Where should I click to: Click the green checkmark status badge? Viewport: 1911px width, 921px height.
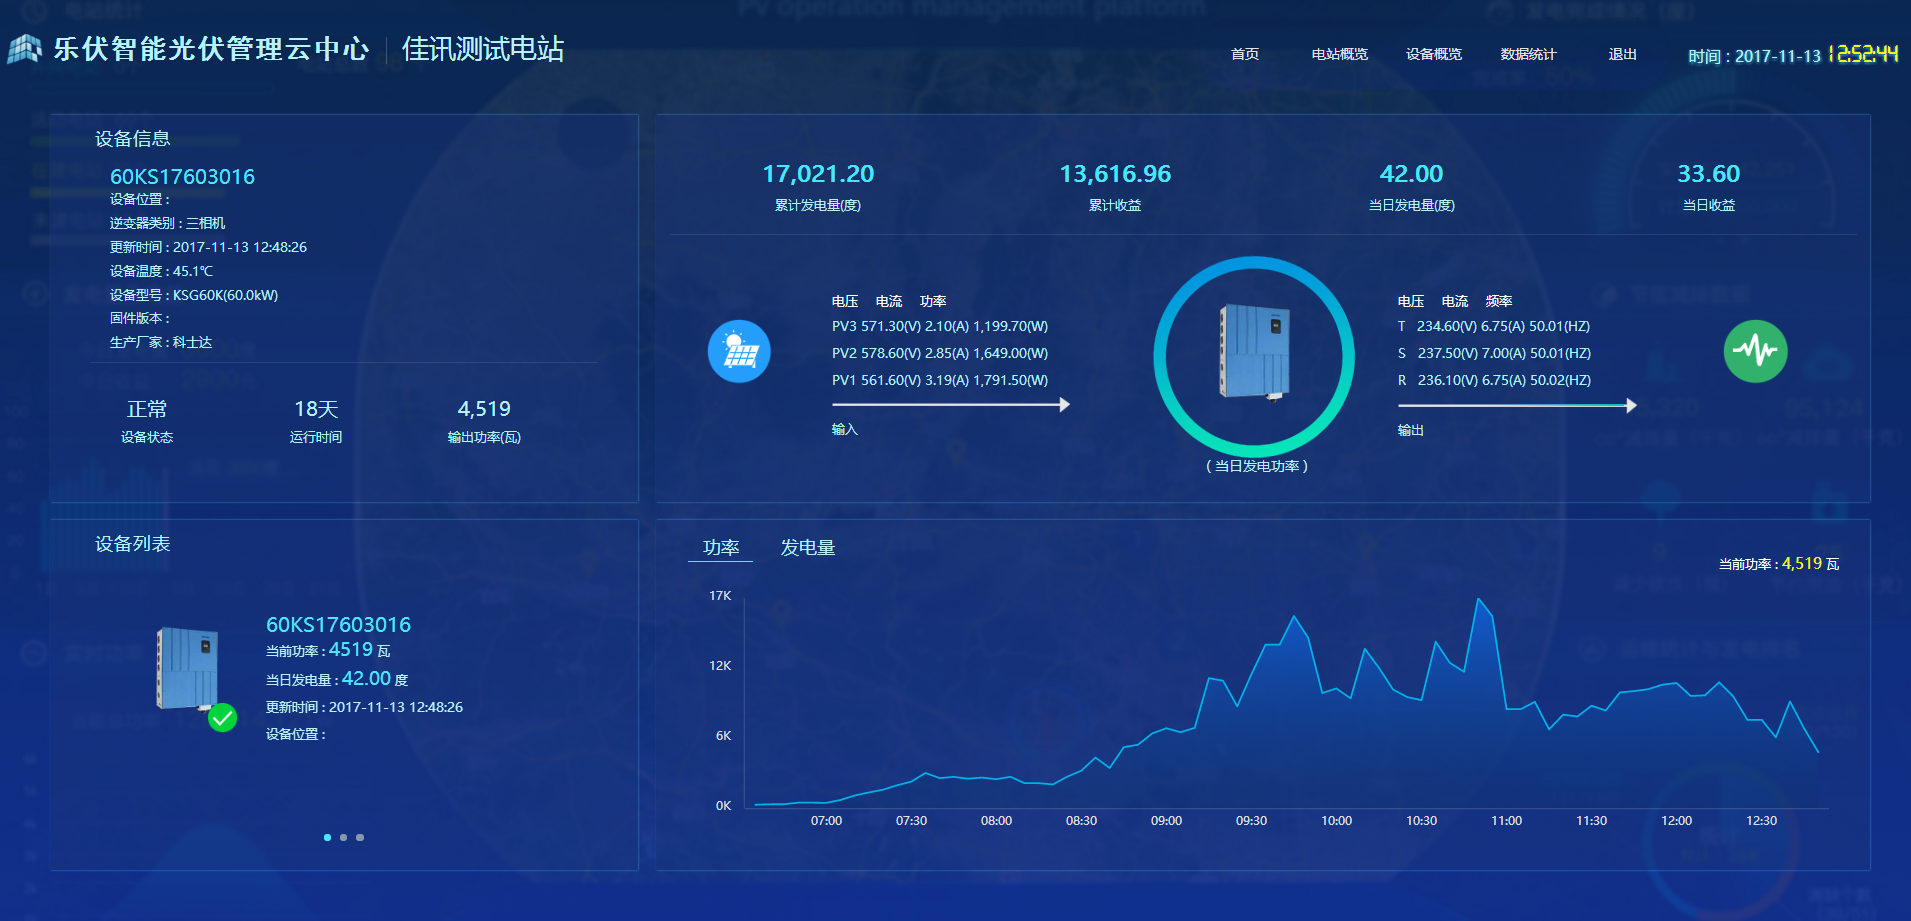coord(222,718)
